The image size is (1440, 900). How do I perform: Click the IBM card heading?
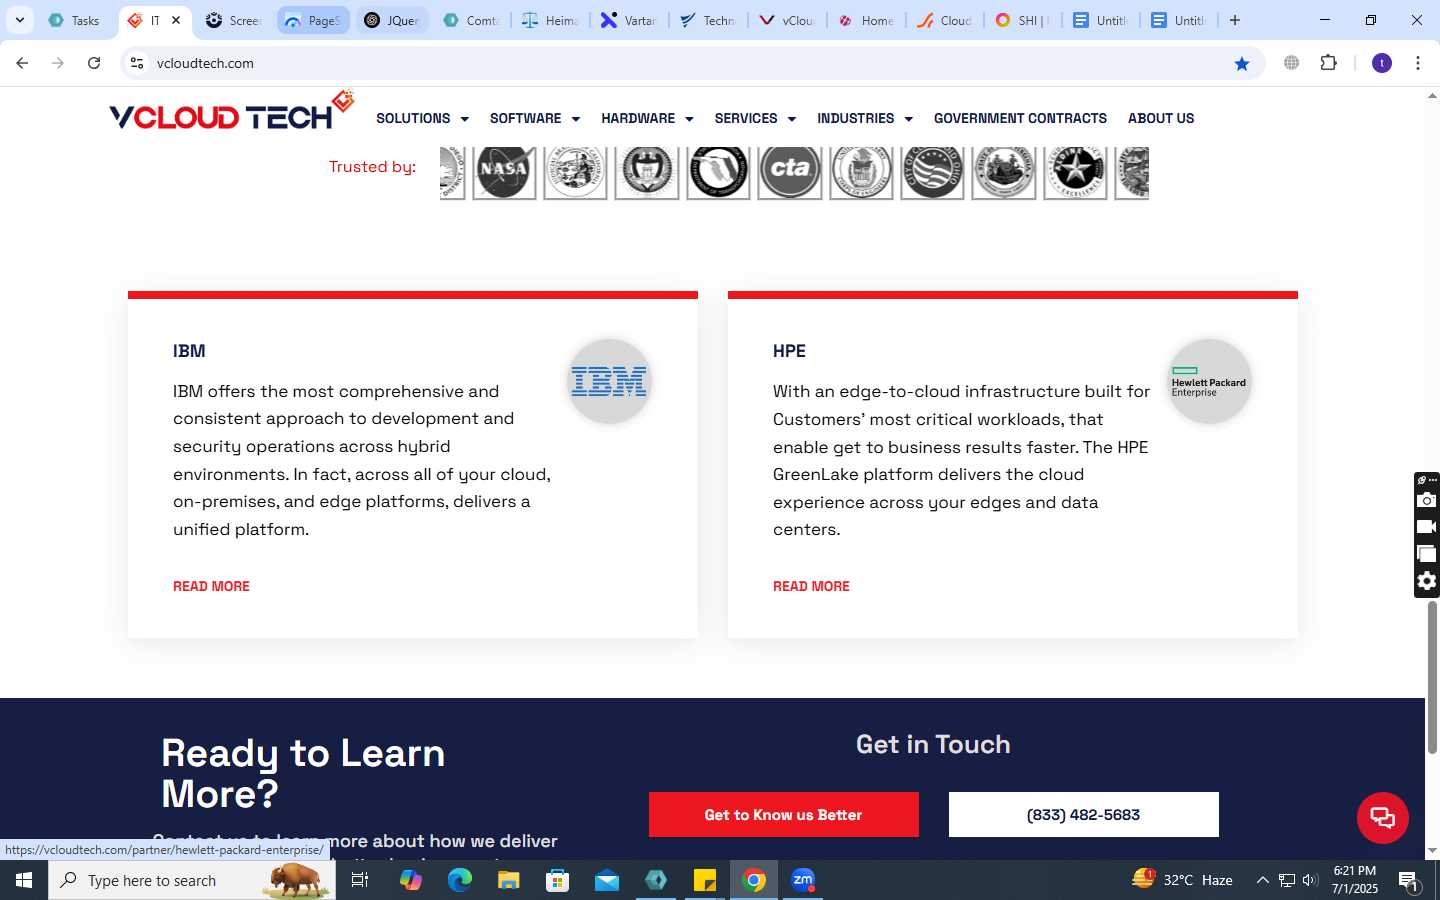pyautogui.click(x=189, y=351)
